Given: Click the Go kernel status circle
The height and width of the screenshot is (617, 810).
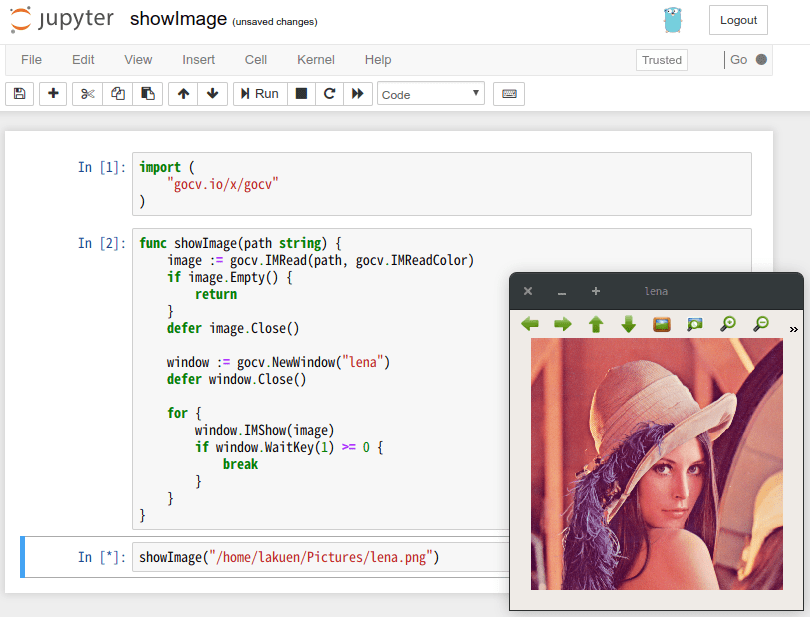Looking at the screenshot, I should (x=761, y=59).
